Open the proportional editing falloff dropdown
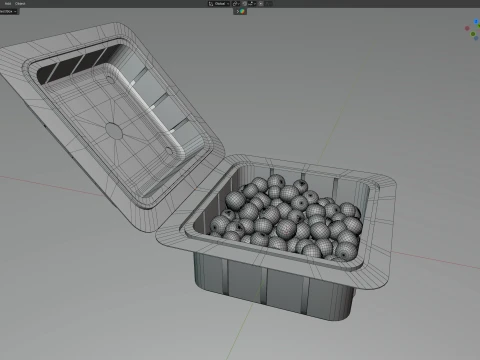Image resolution: width=480 pixels, height=360 pixels. pos(269,4)
